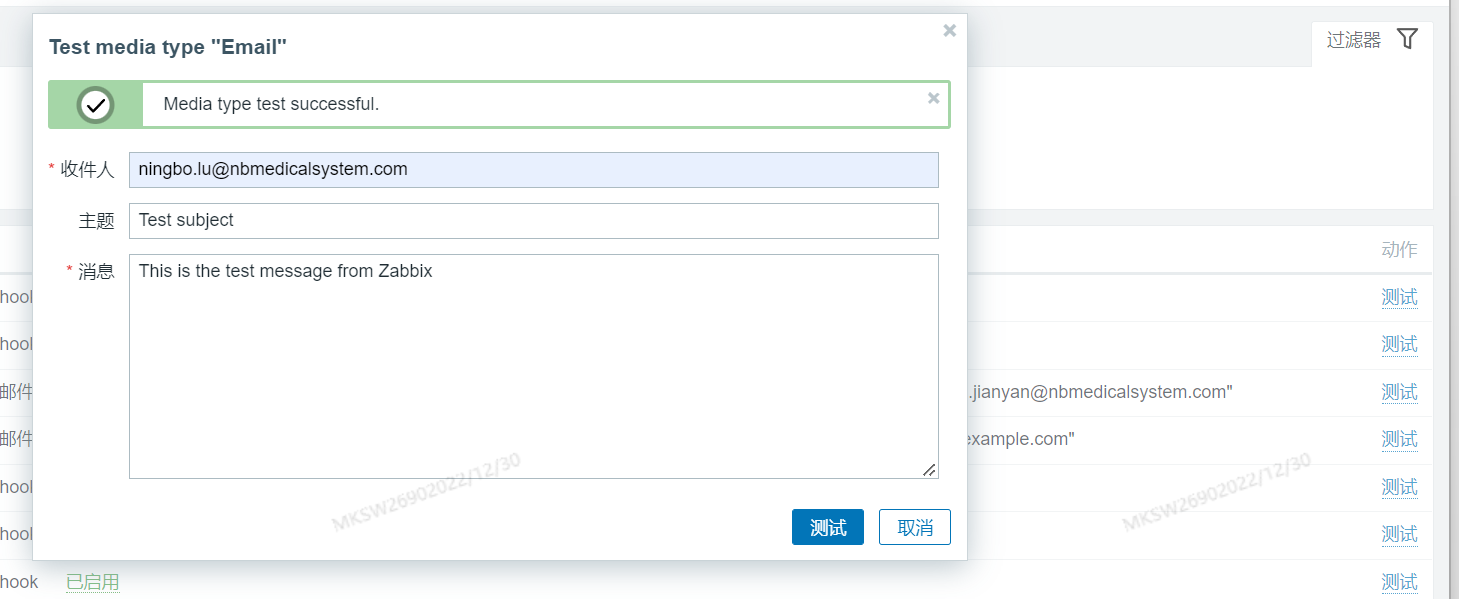Click 测试 link beside example.com row
The image size is (1459, 599).
tap(1399, 439)
